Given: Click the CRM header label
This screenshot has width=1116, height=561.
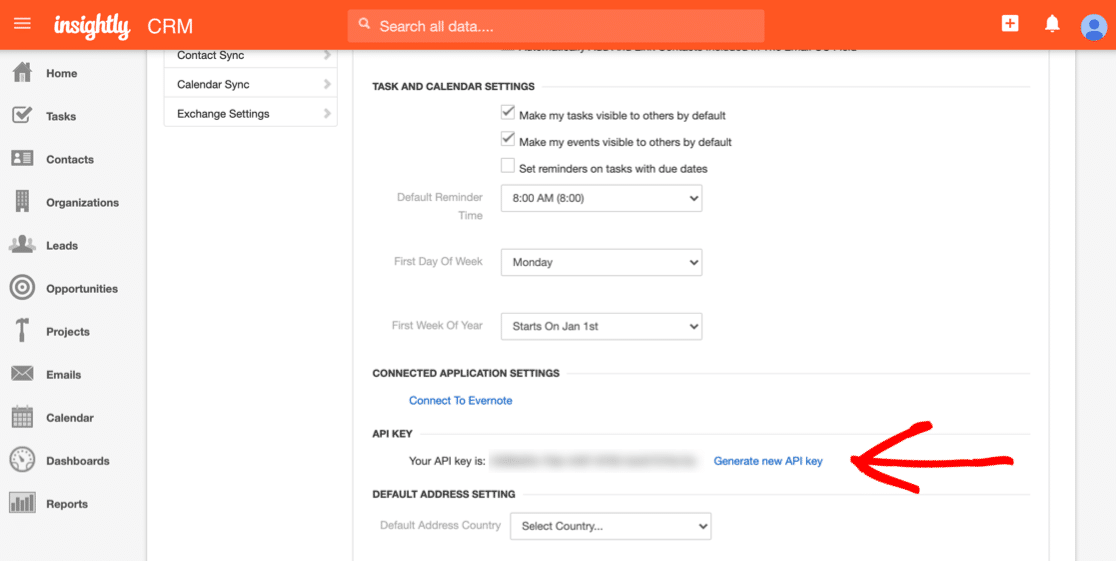Looking at the screenshot, I should [170, 26].
